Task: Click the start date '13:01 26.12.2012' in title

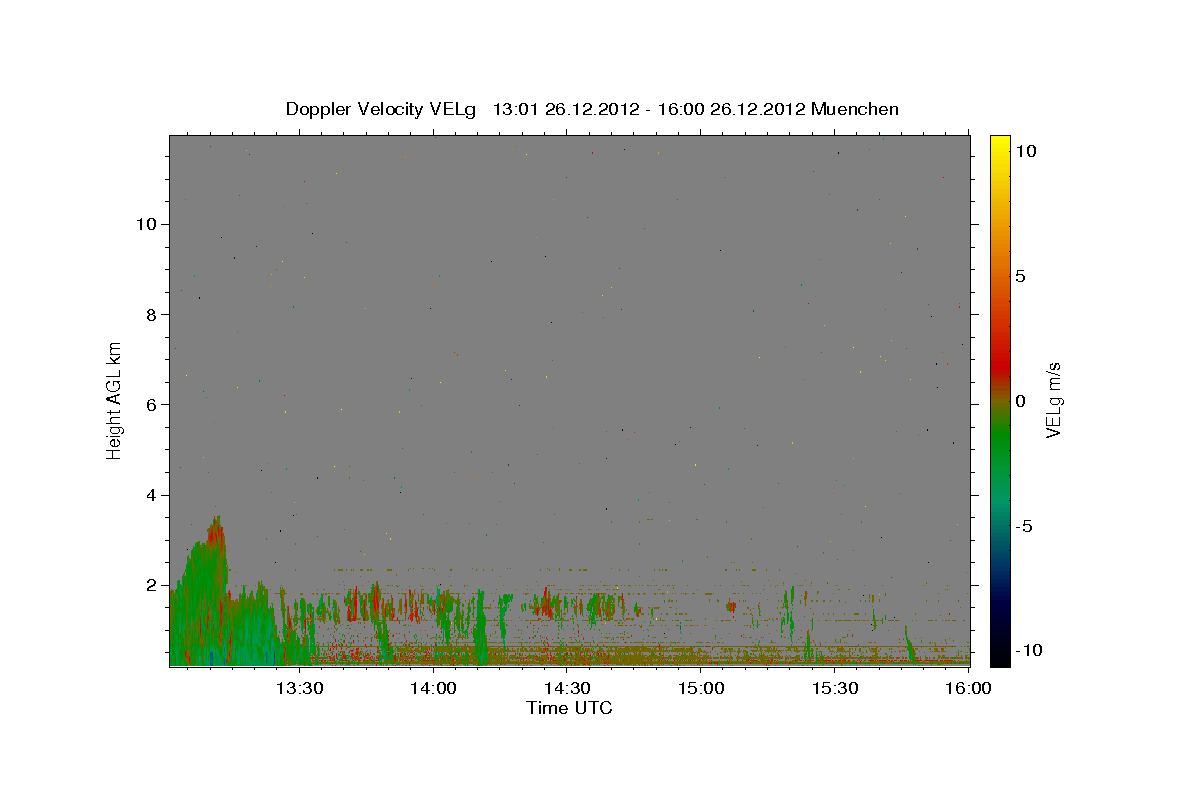Action: pos(565,109)
